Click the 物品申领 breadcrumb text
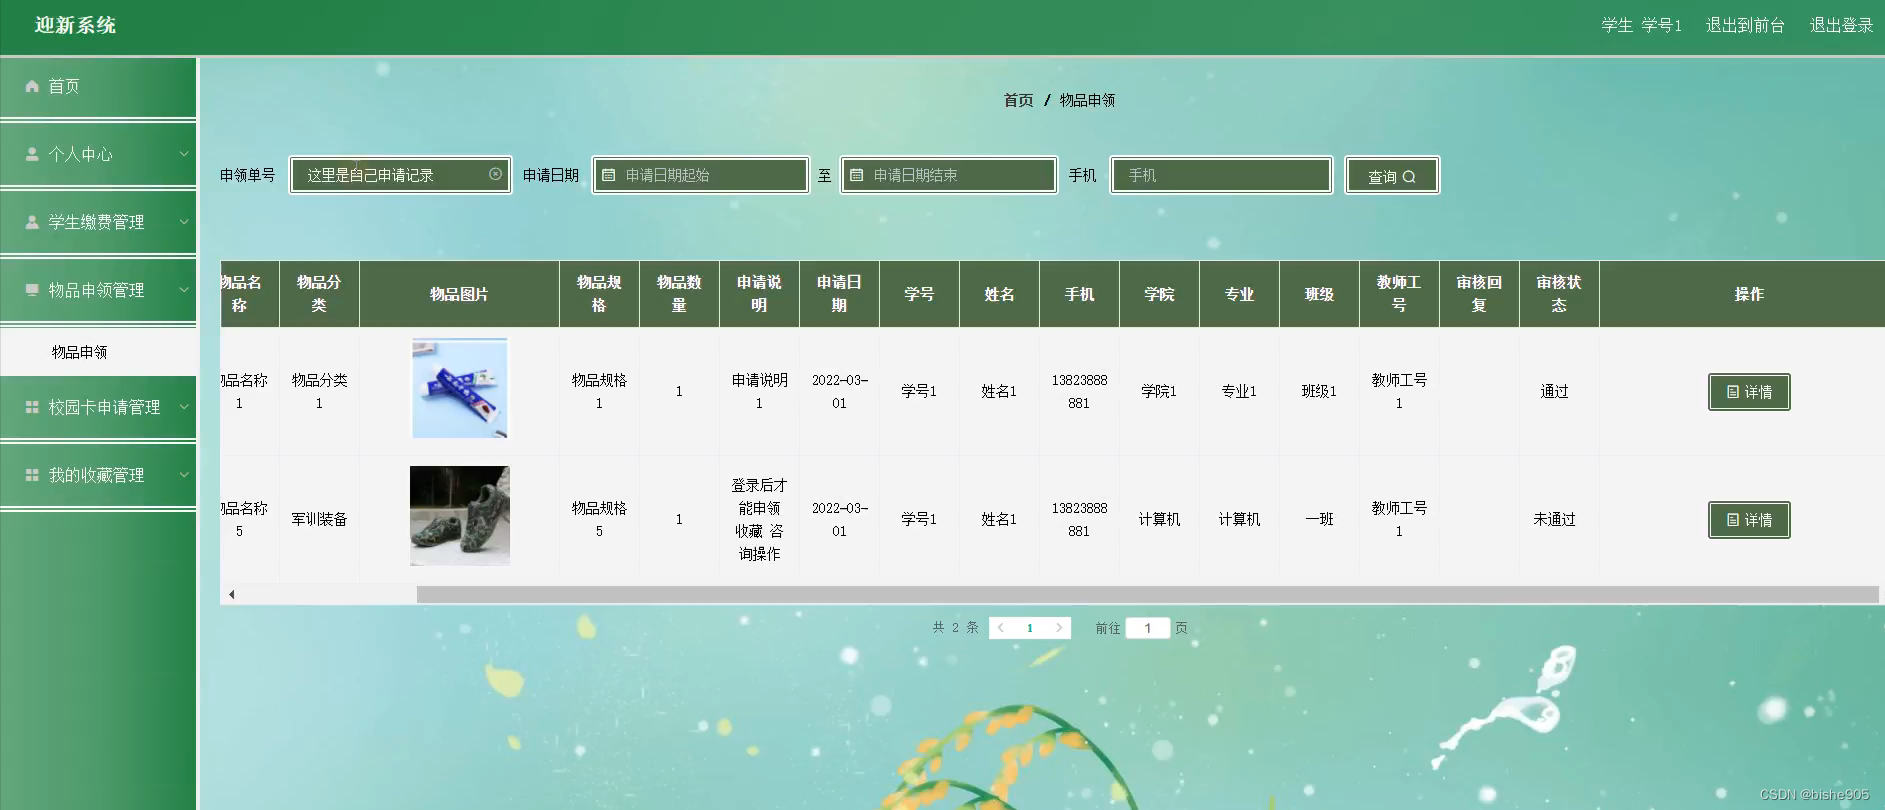This screenshot has width=1885, height=810. (1087, 100)
